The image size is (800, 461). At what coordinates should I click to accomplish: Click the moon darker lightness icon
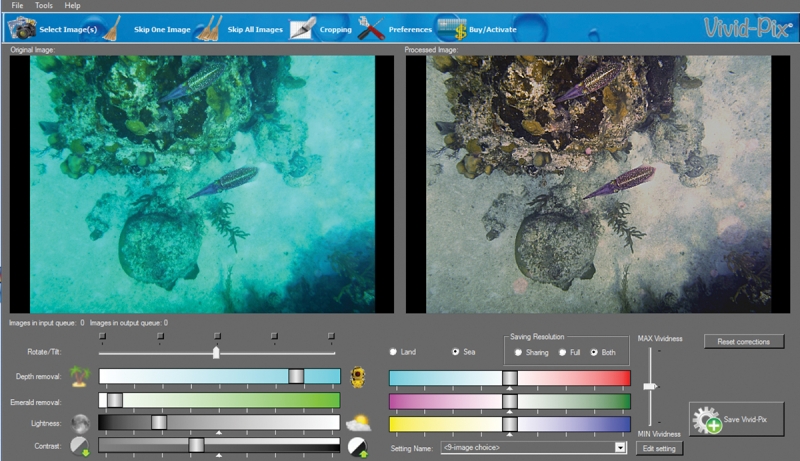80,423
